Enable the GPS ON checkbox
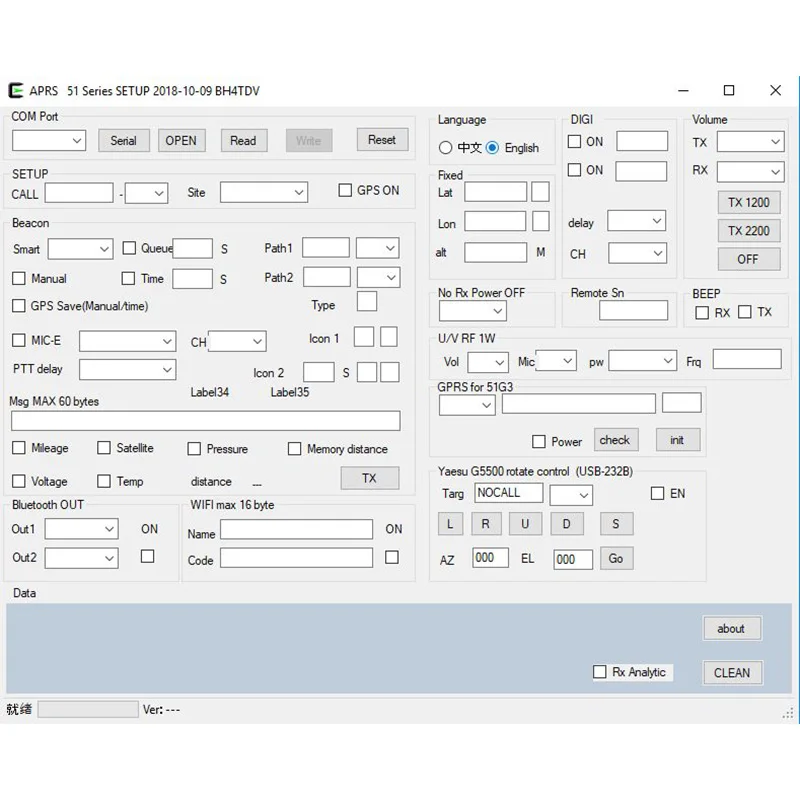Image resolution: width=800 pixels, height=800 pixels. [x=345, y=190]
